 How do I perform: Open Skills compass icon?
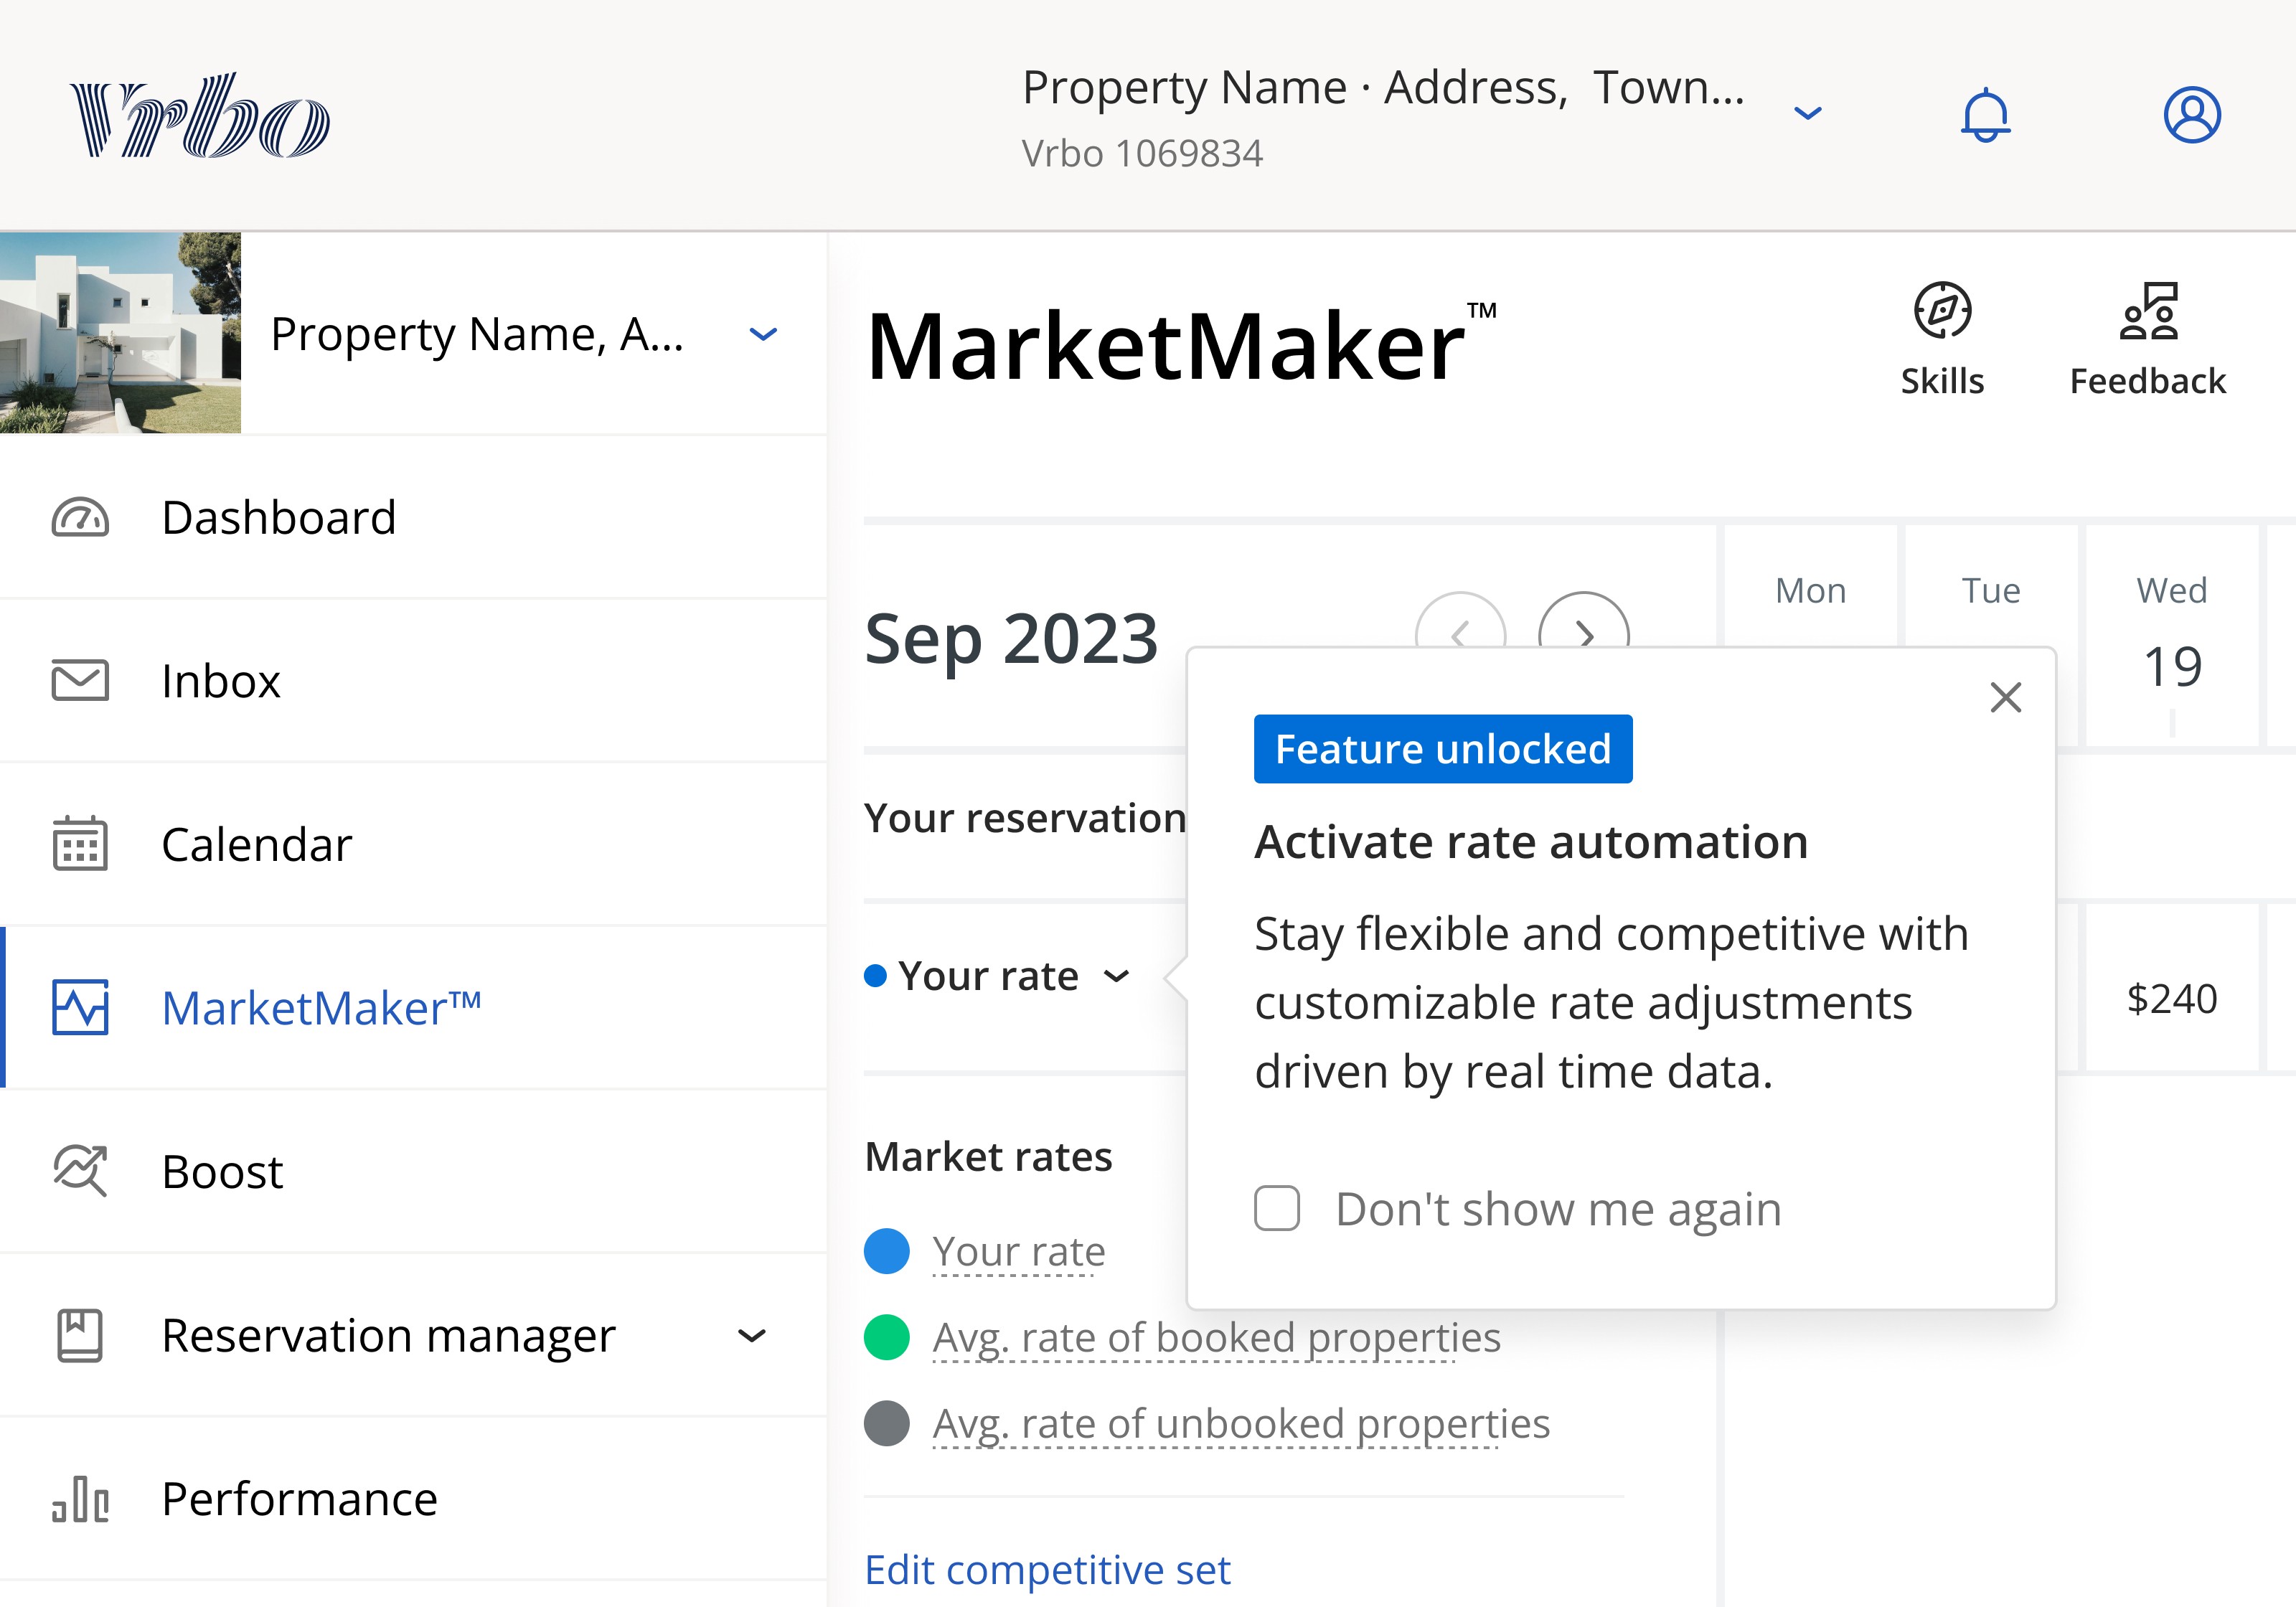(x=1941, y=311)
